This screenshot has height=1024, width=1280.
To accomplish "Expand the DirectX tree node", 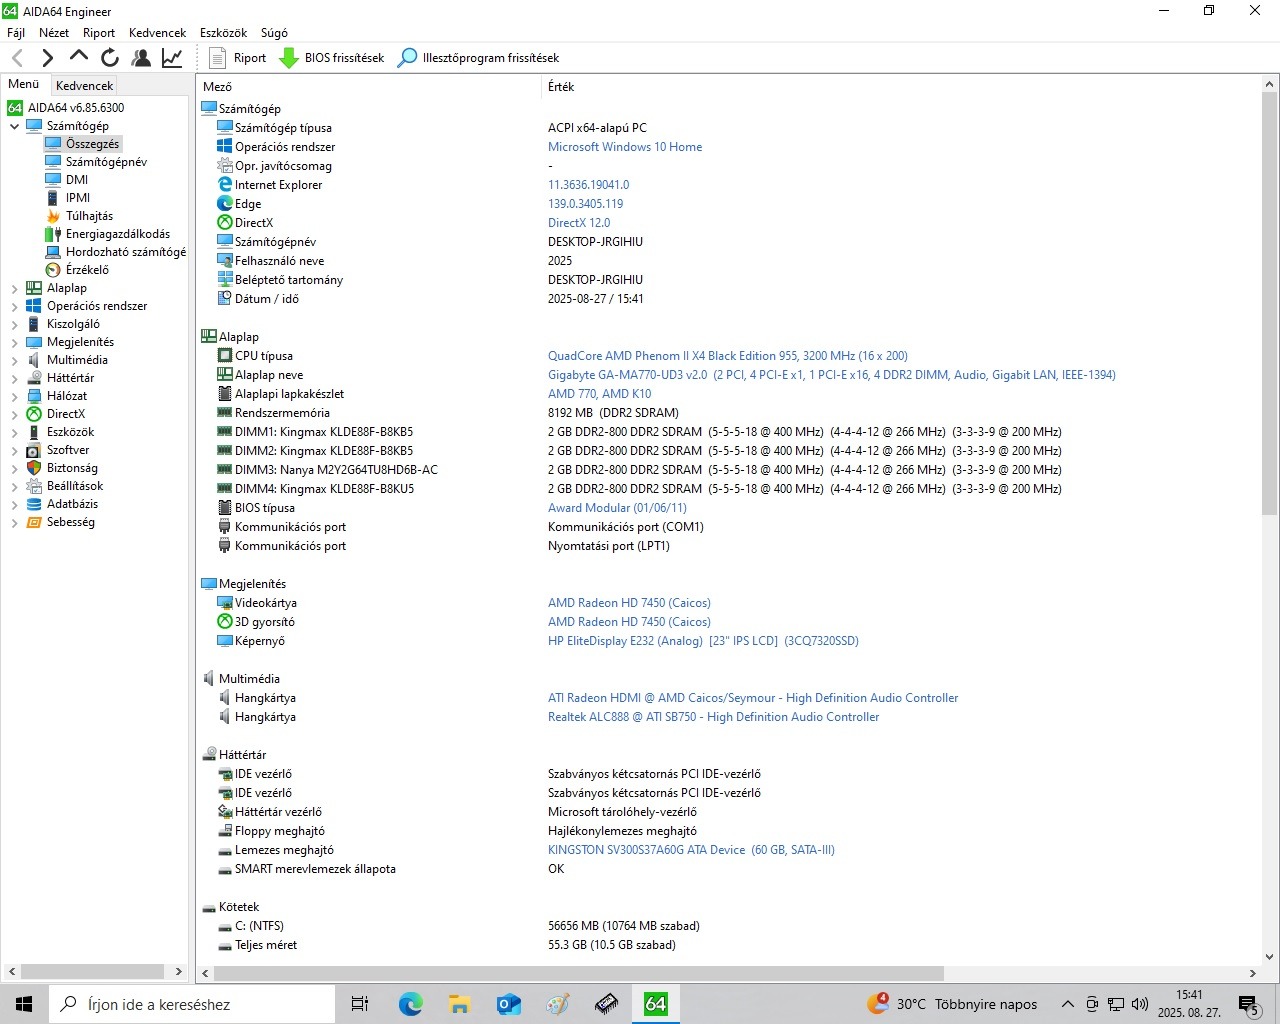I will click(14, 414).
